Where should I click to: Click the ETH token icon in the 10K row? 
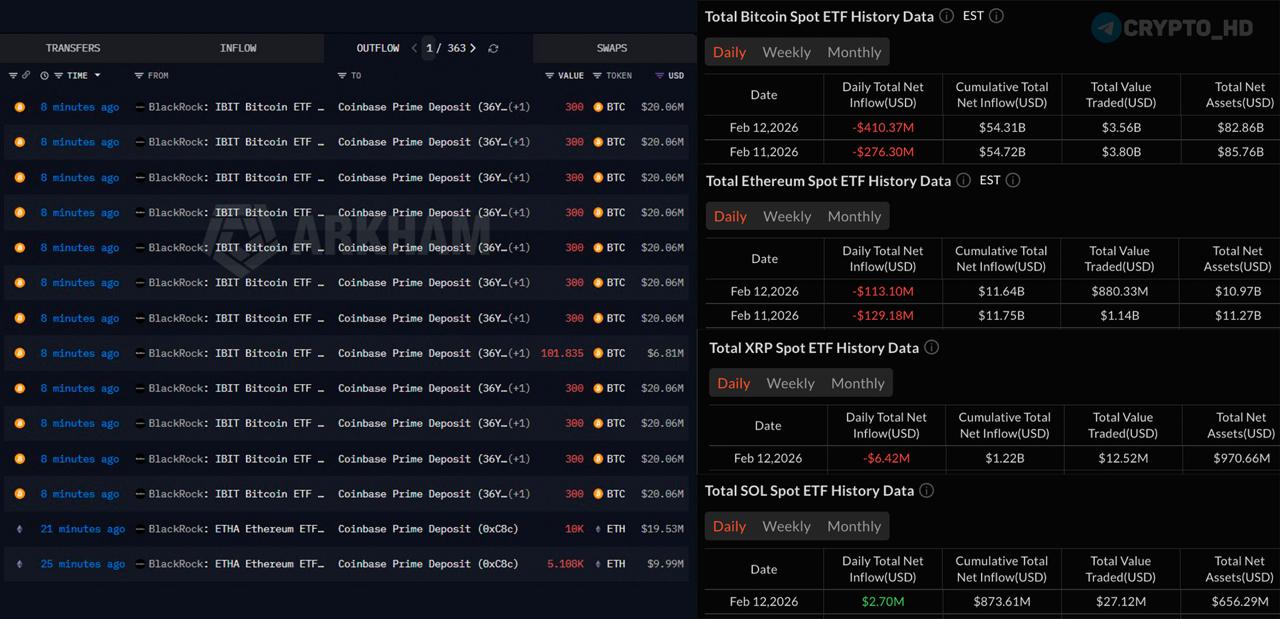click(x=598, y=529)
